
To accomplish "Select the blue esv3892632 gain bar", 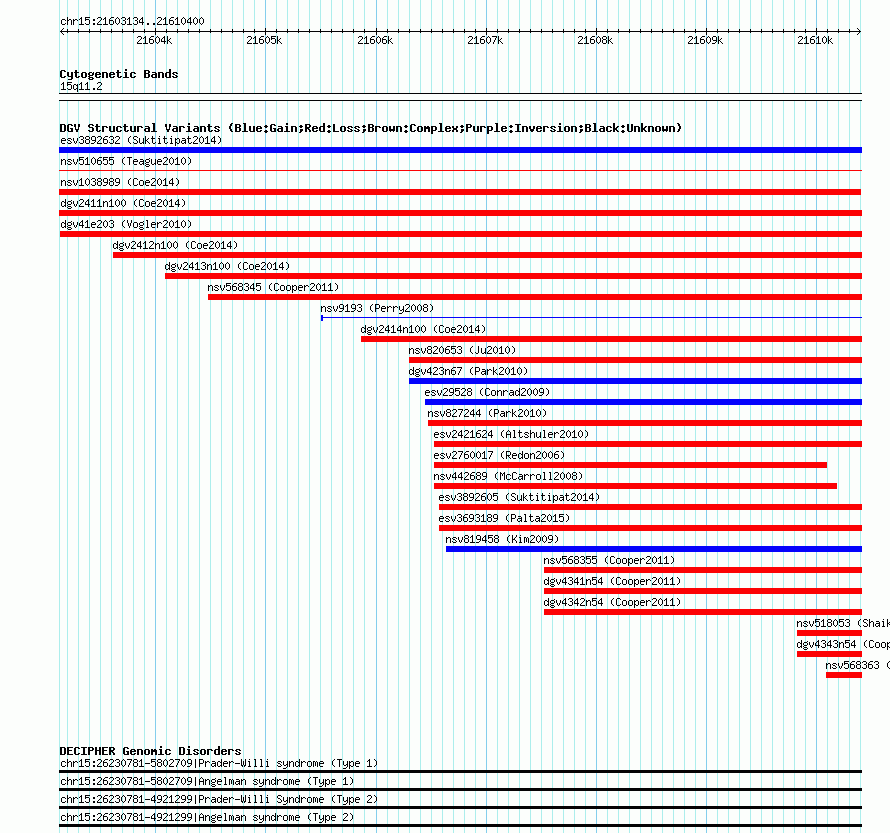I will (x=460, y=150).
